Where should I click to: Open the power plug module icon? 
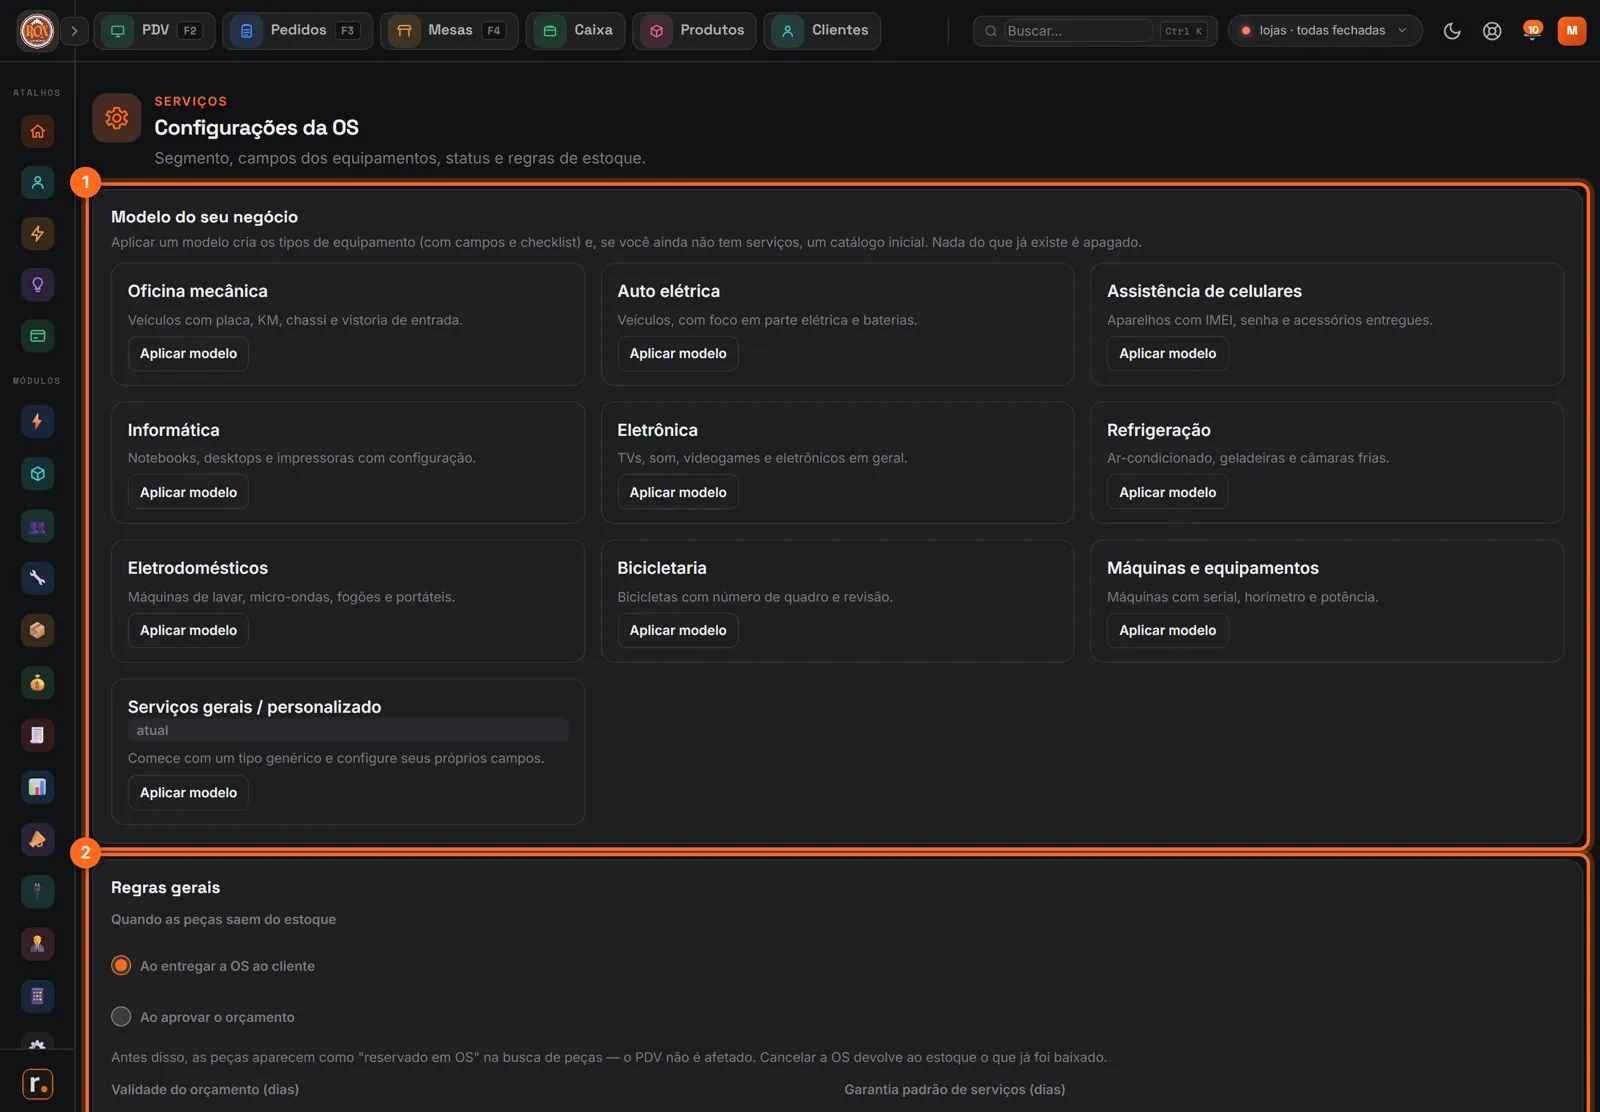(x=37, y=891)
